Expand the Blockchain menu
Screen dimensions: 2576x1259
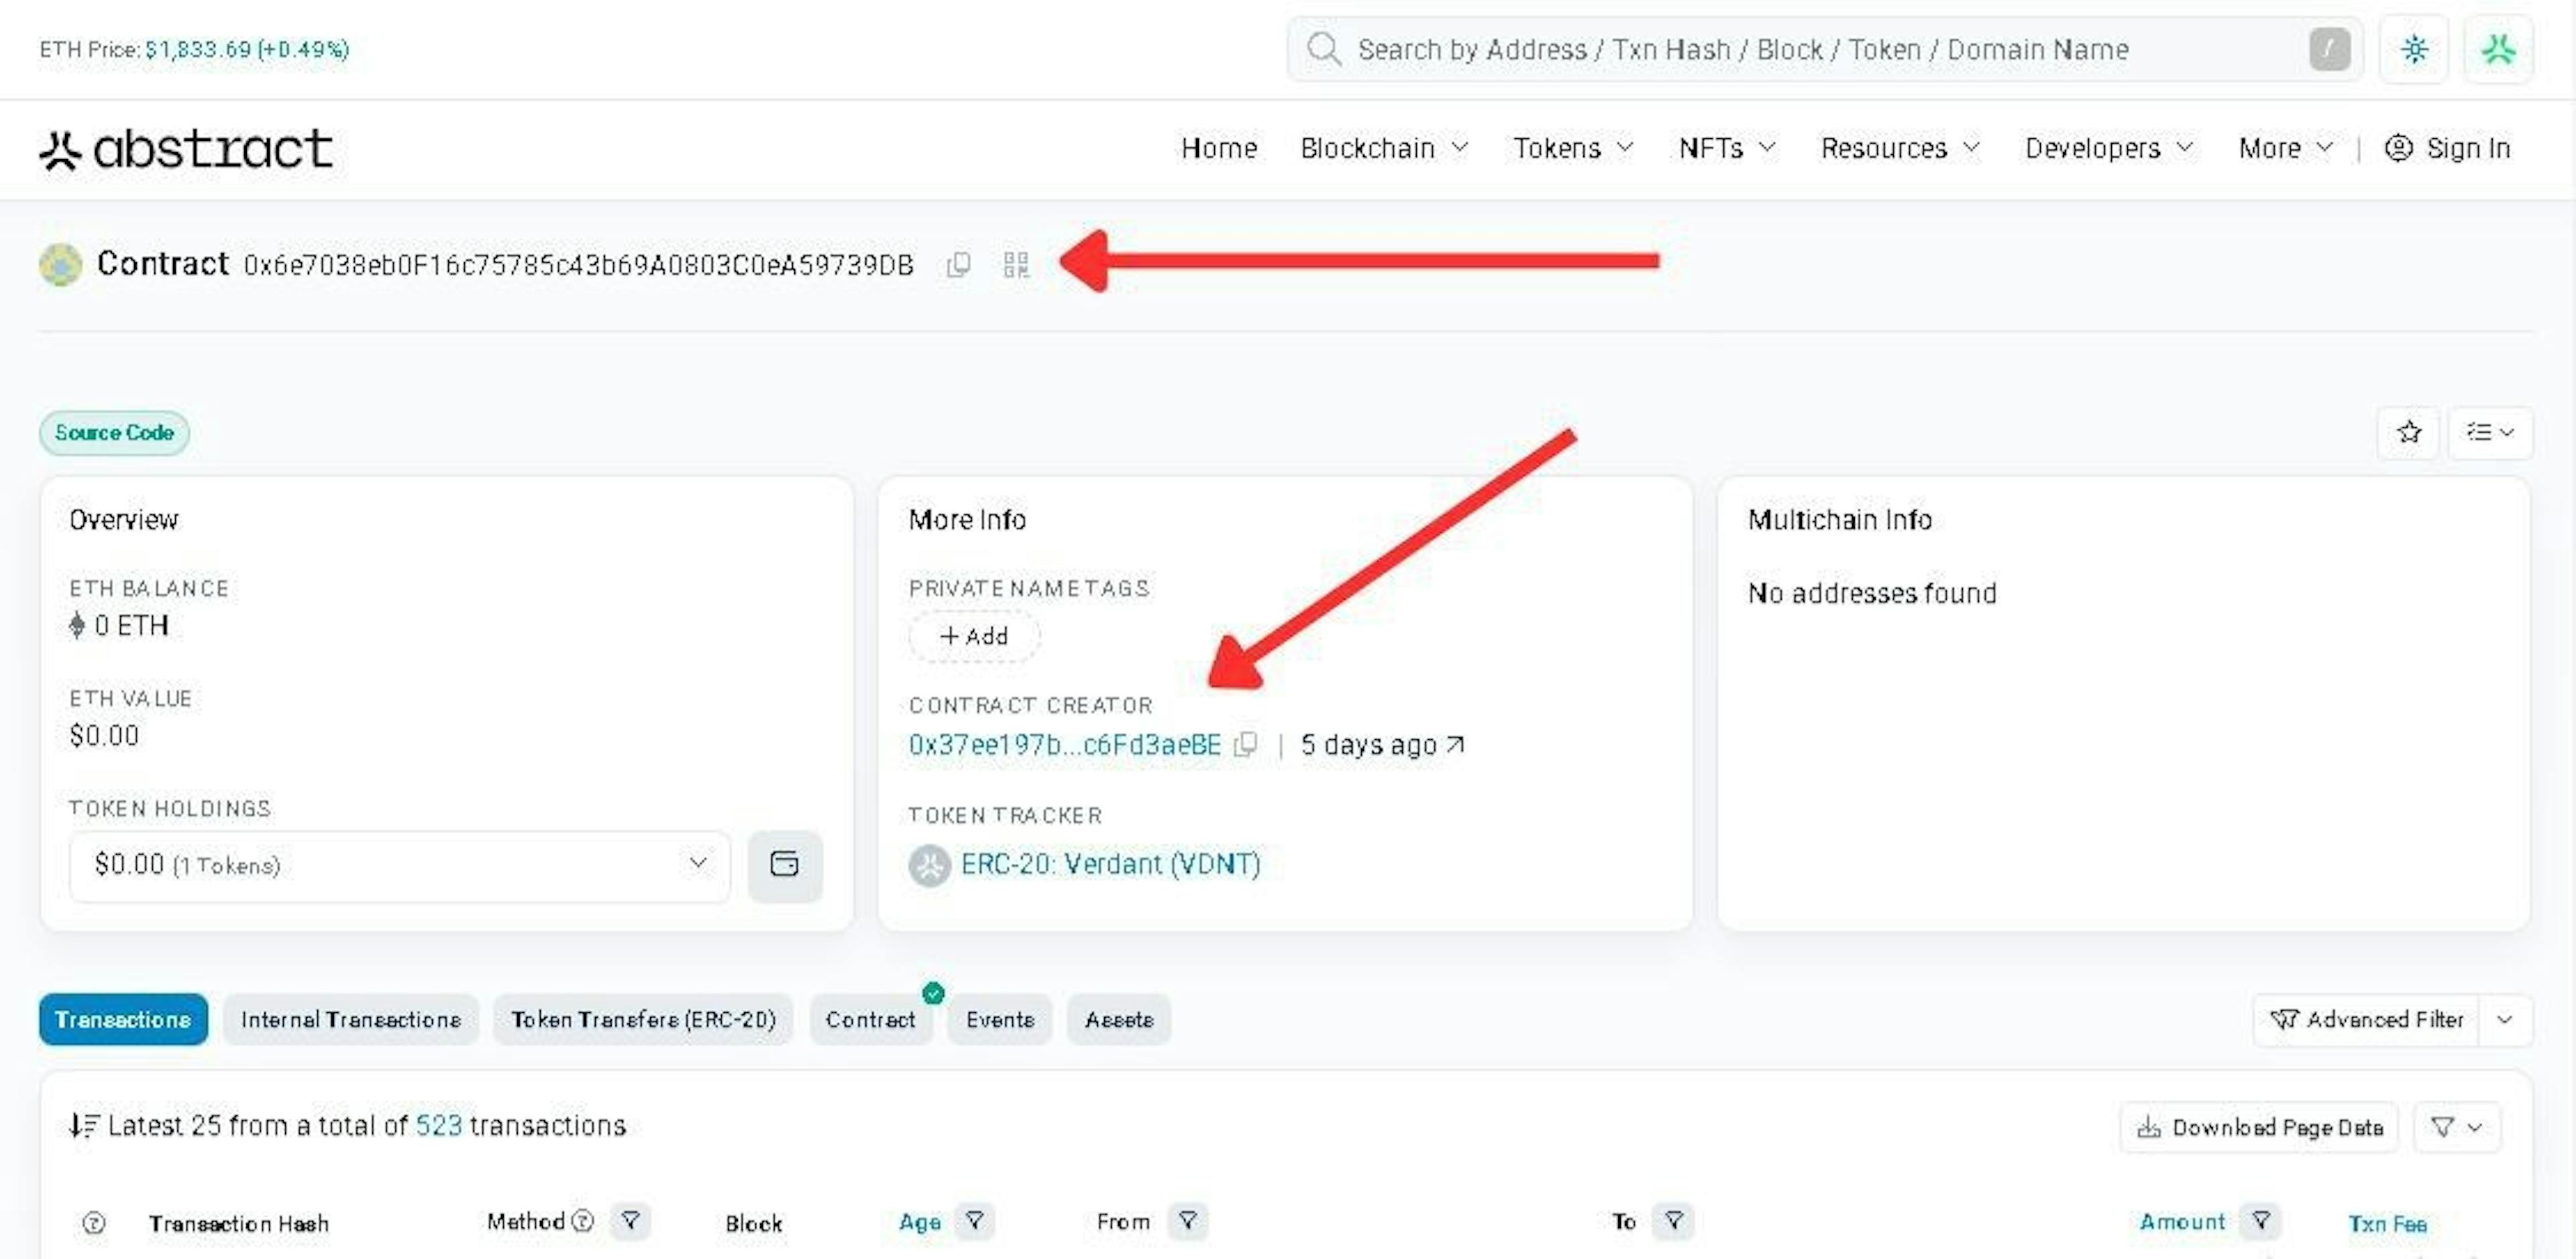[x=1384, y=148]
